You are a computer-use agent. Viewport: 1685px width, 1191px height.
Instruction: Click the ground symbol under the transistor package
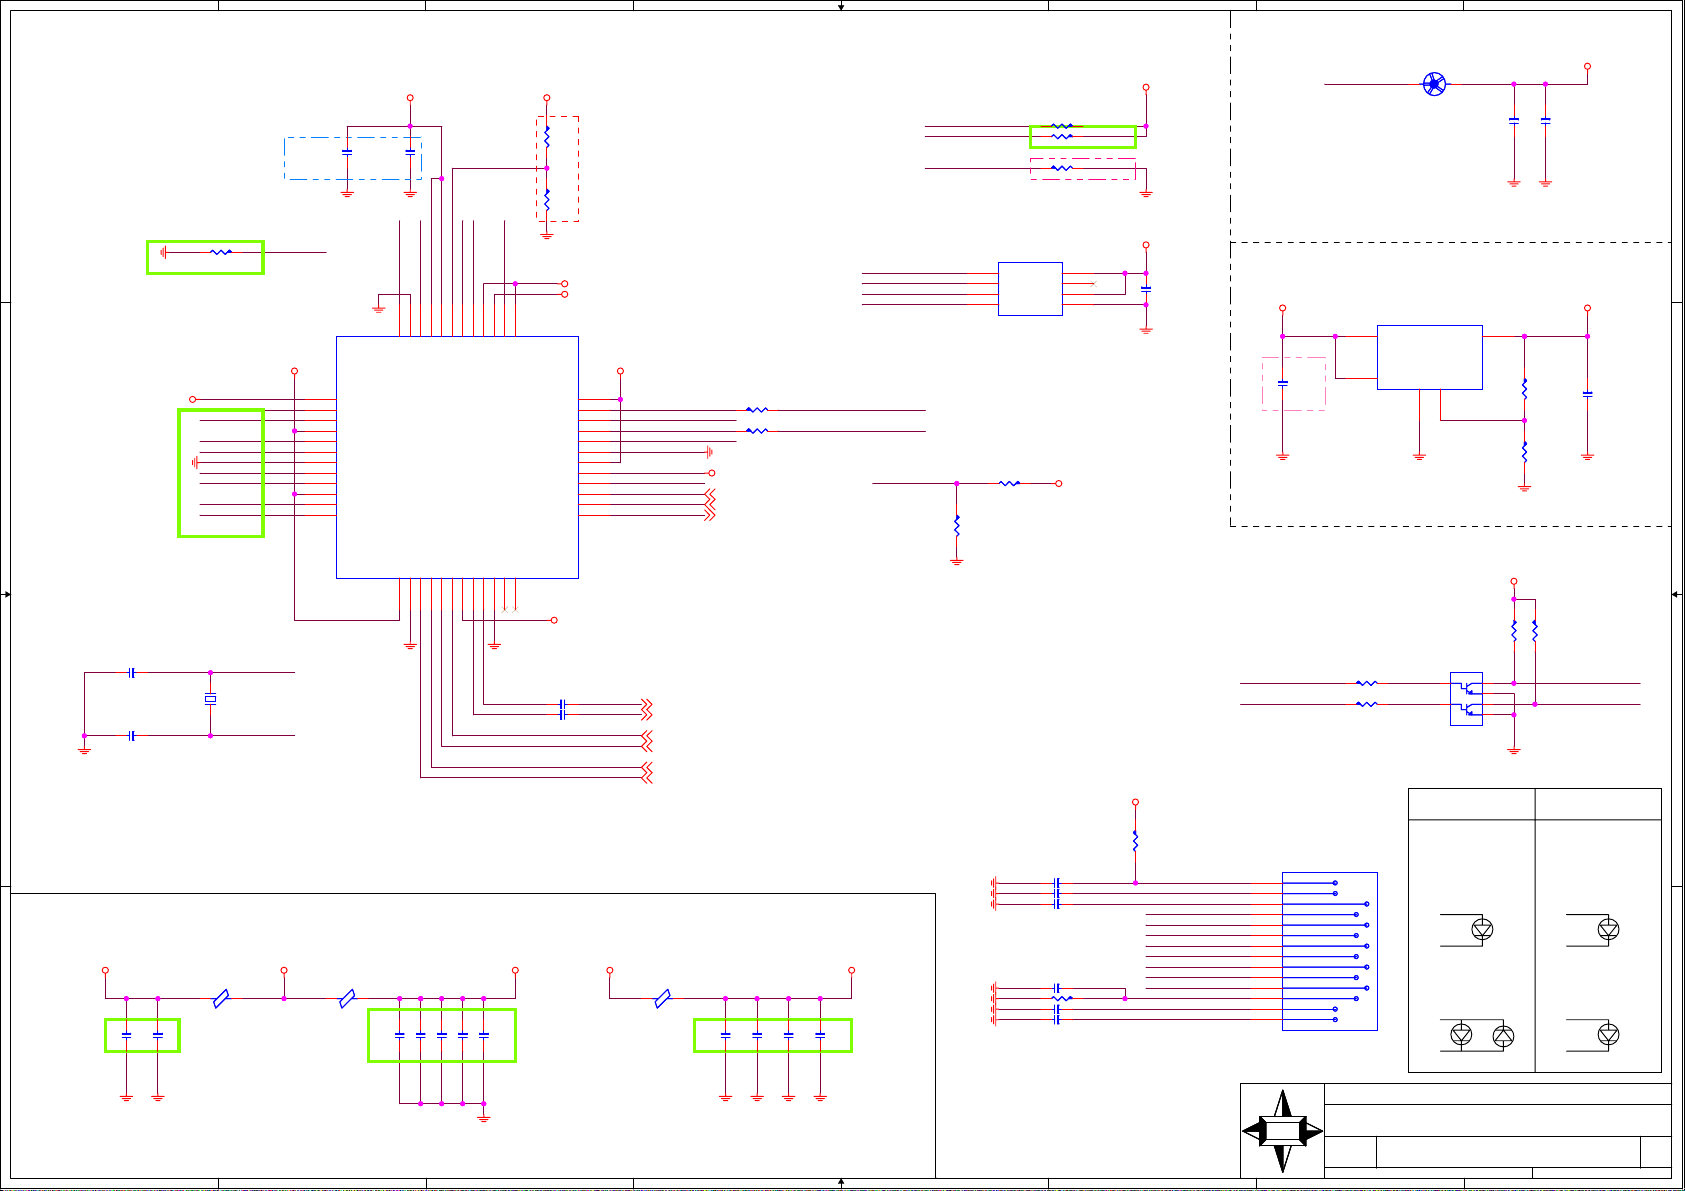tap(1514, 750)
